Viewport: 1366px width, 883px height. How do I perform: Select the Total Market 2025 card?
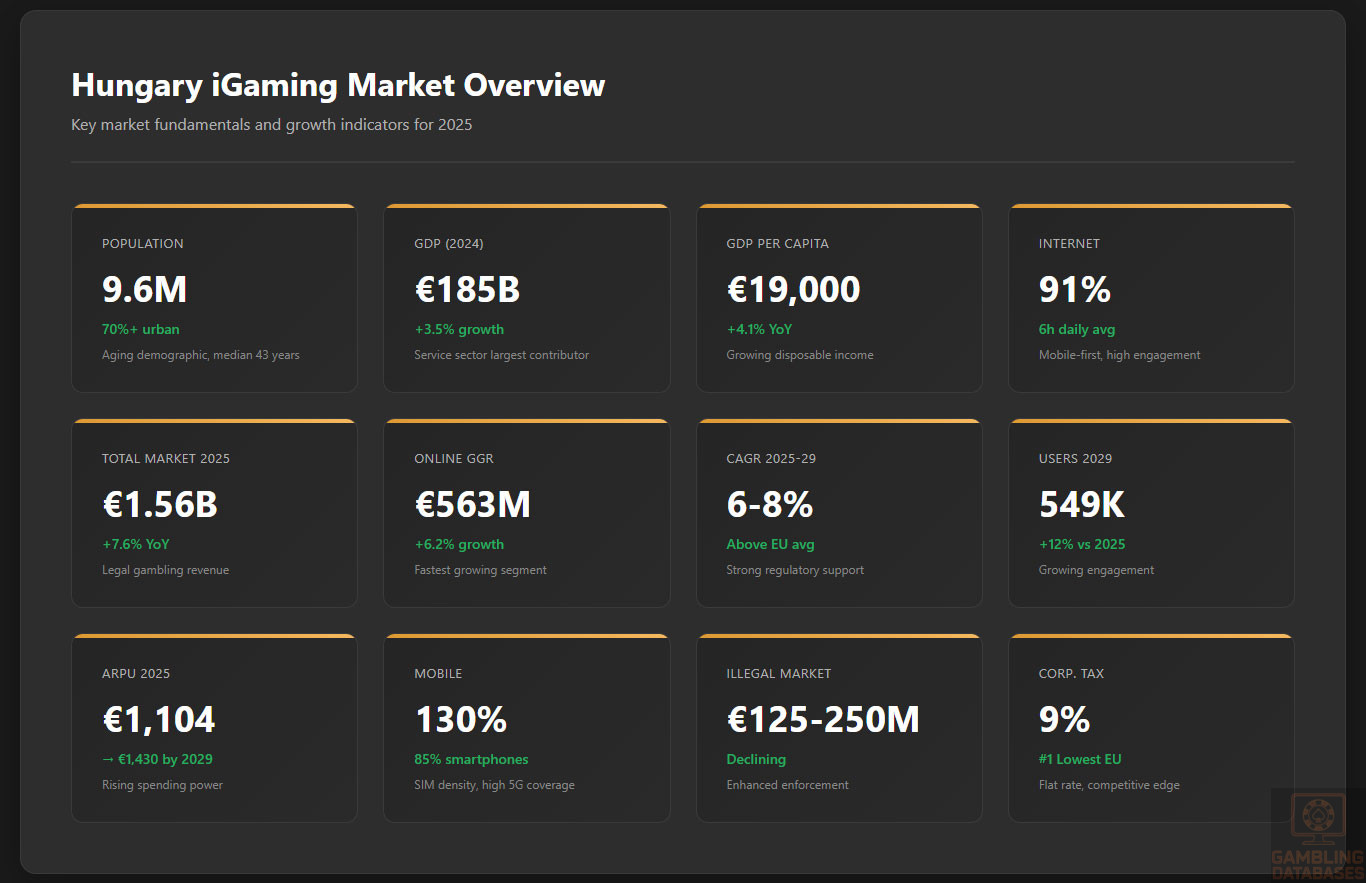pos(214,513)
